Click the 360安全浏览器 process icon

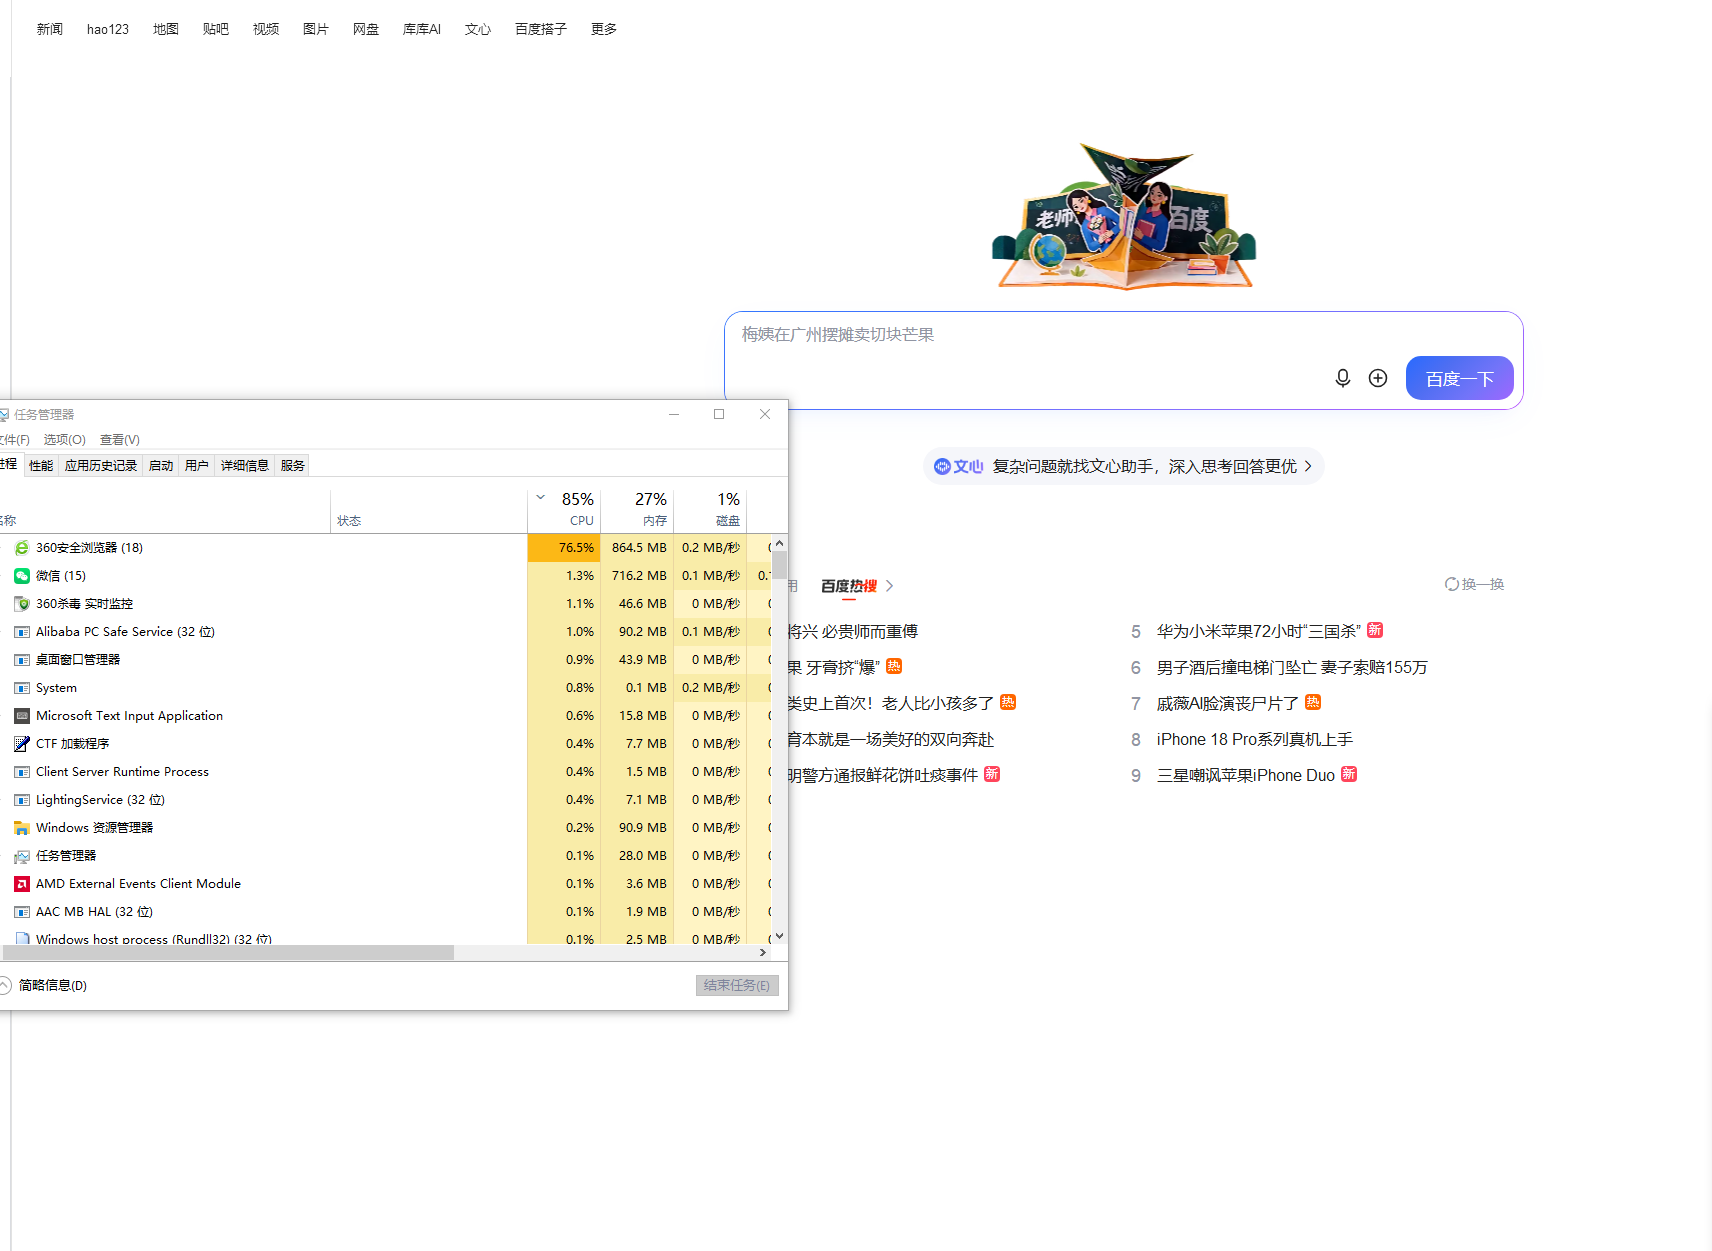22,548
